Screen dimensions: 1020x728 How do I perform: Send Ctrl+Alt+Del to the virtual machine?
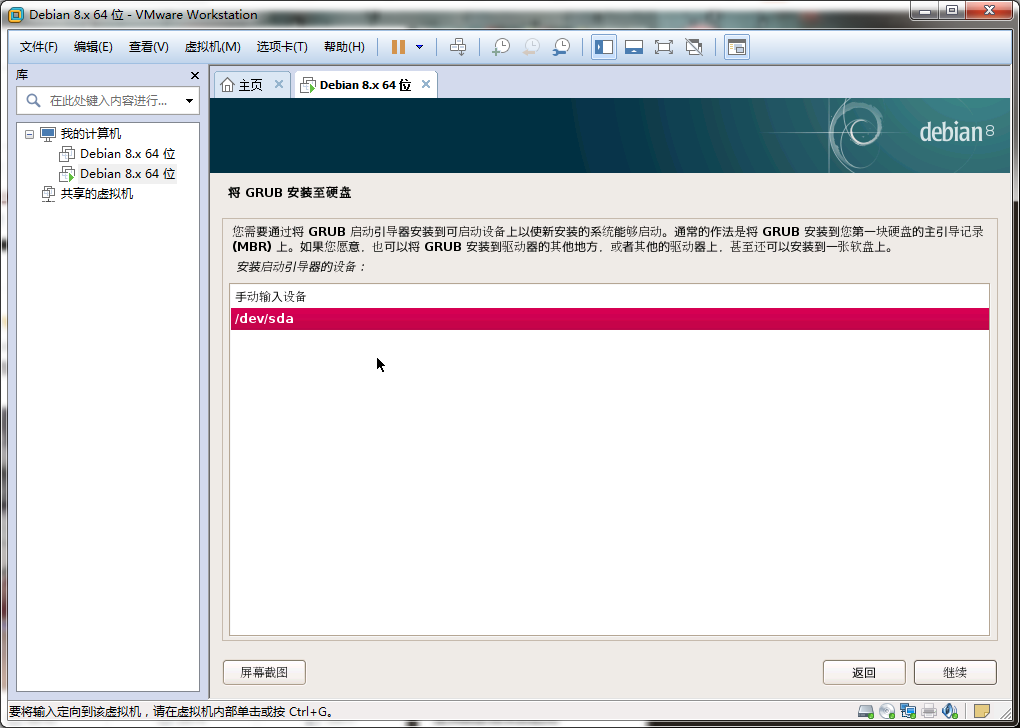[x=458, y=47]
